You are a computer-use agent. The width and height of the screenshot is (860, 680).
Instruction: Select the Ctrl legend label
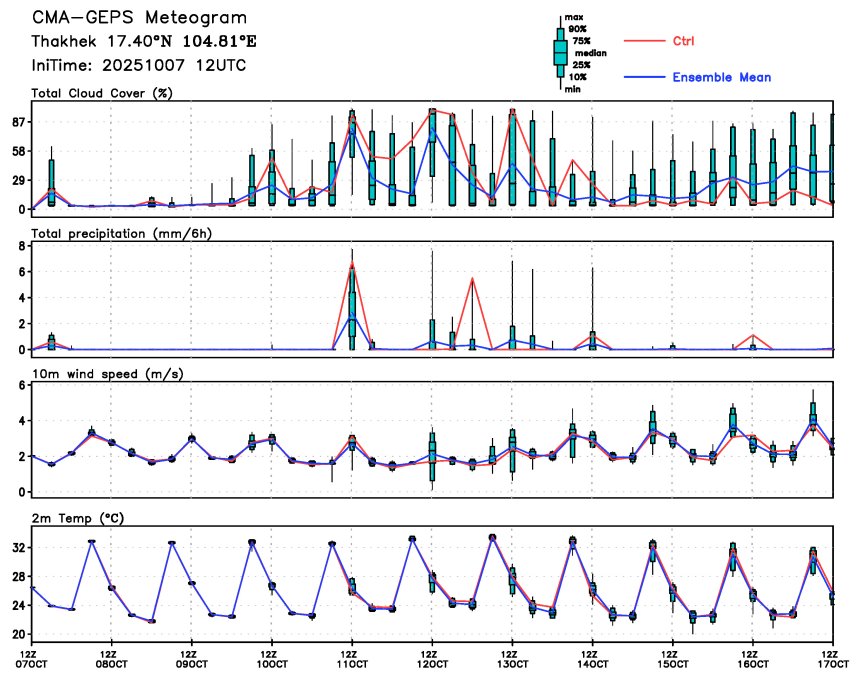(683, 41)
